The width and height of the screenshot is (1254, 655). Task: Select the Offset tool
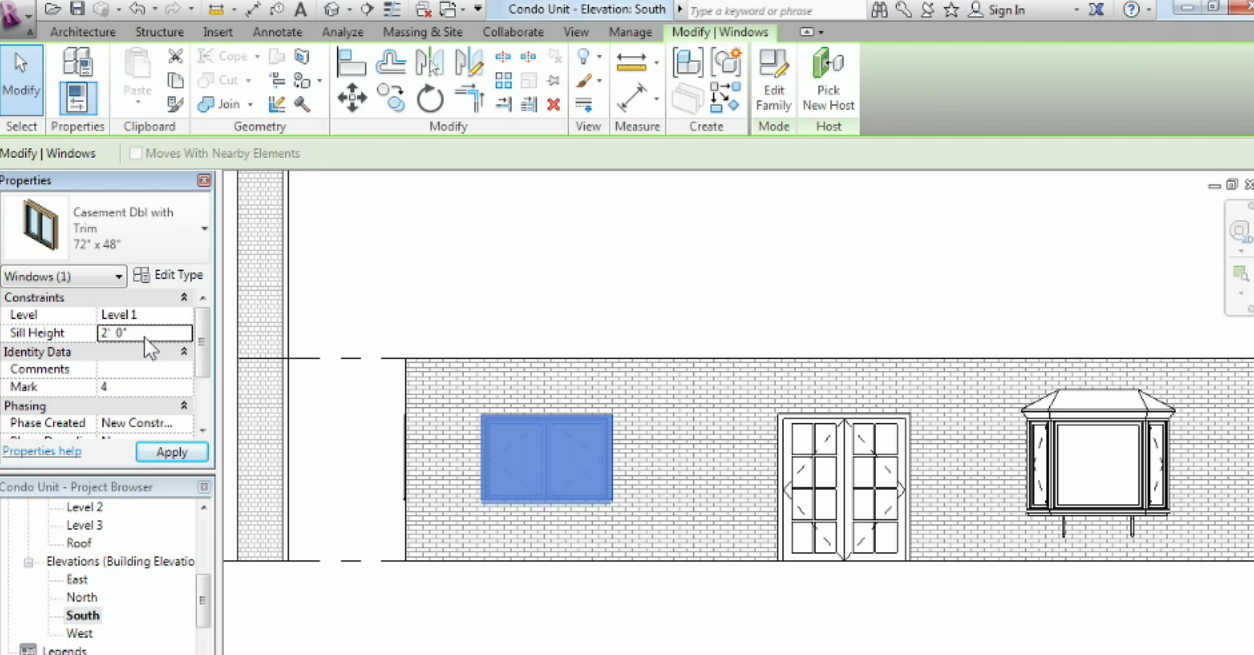tap(391, 63)
